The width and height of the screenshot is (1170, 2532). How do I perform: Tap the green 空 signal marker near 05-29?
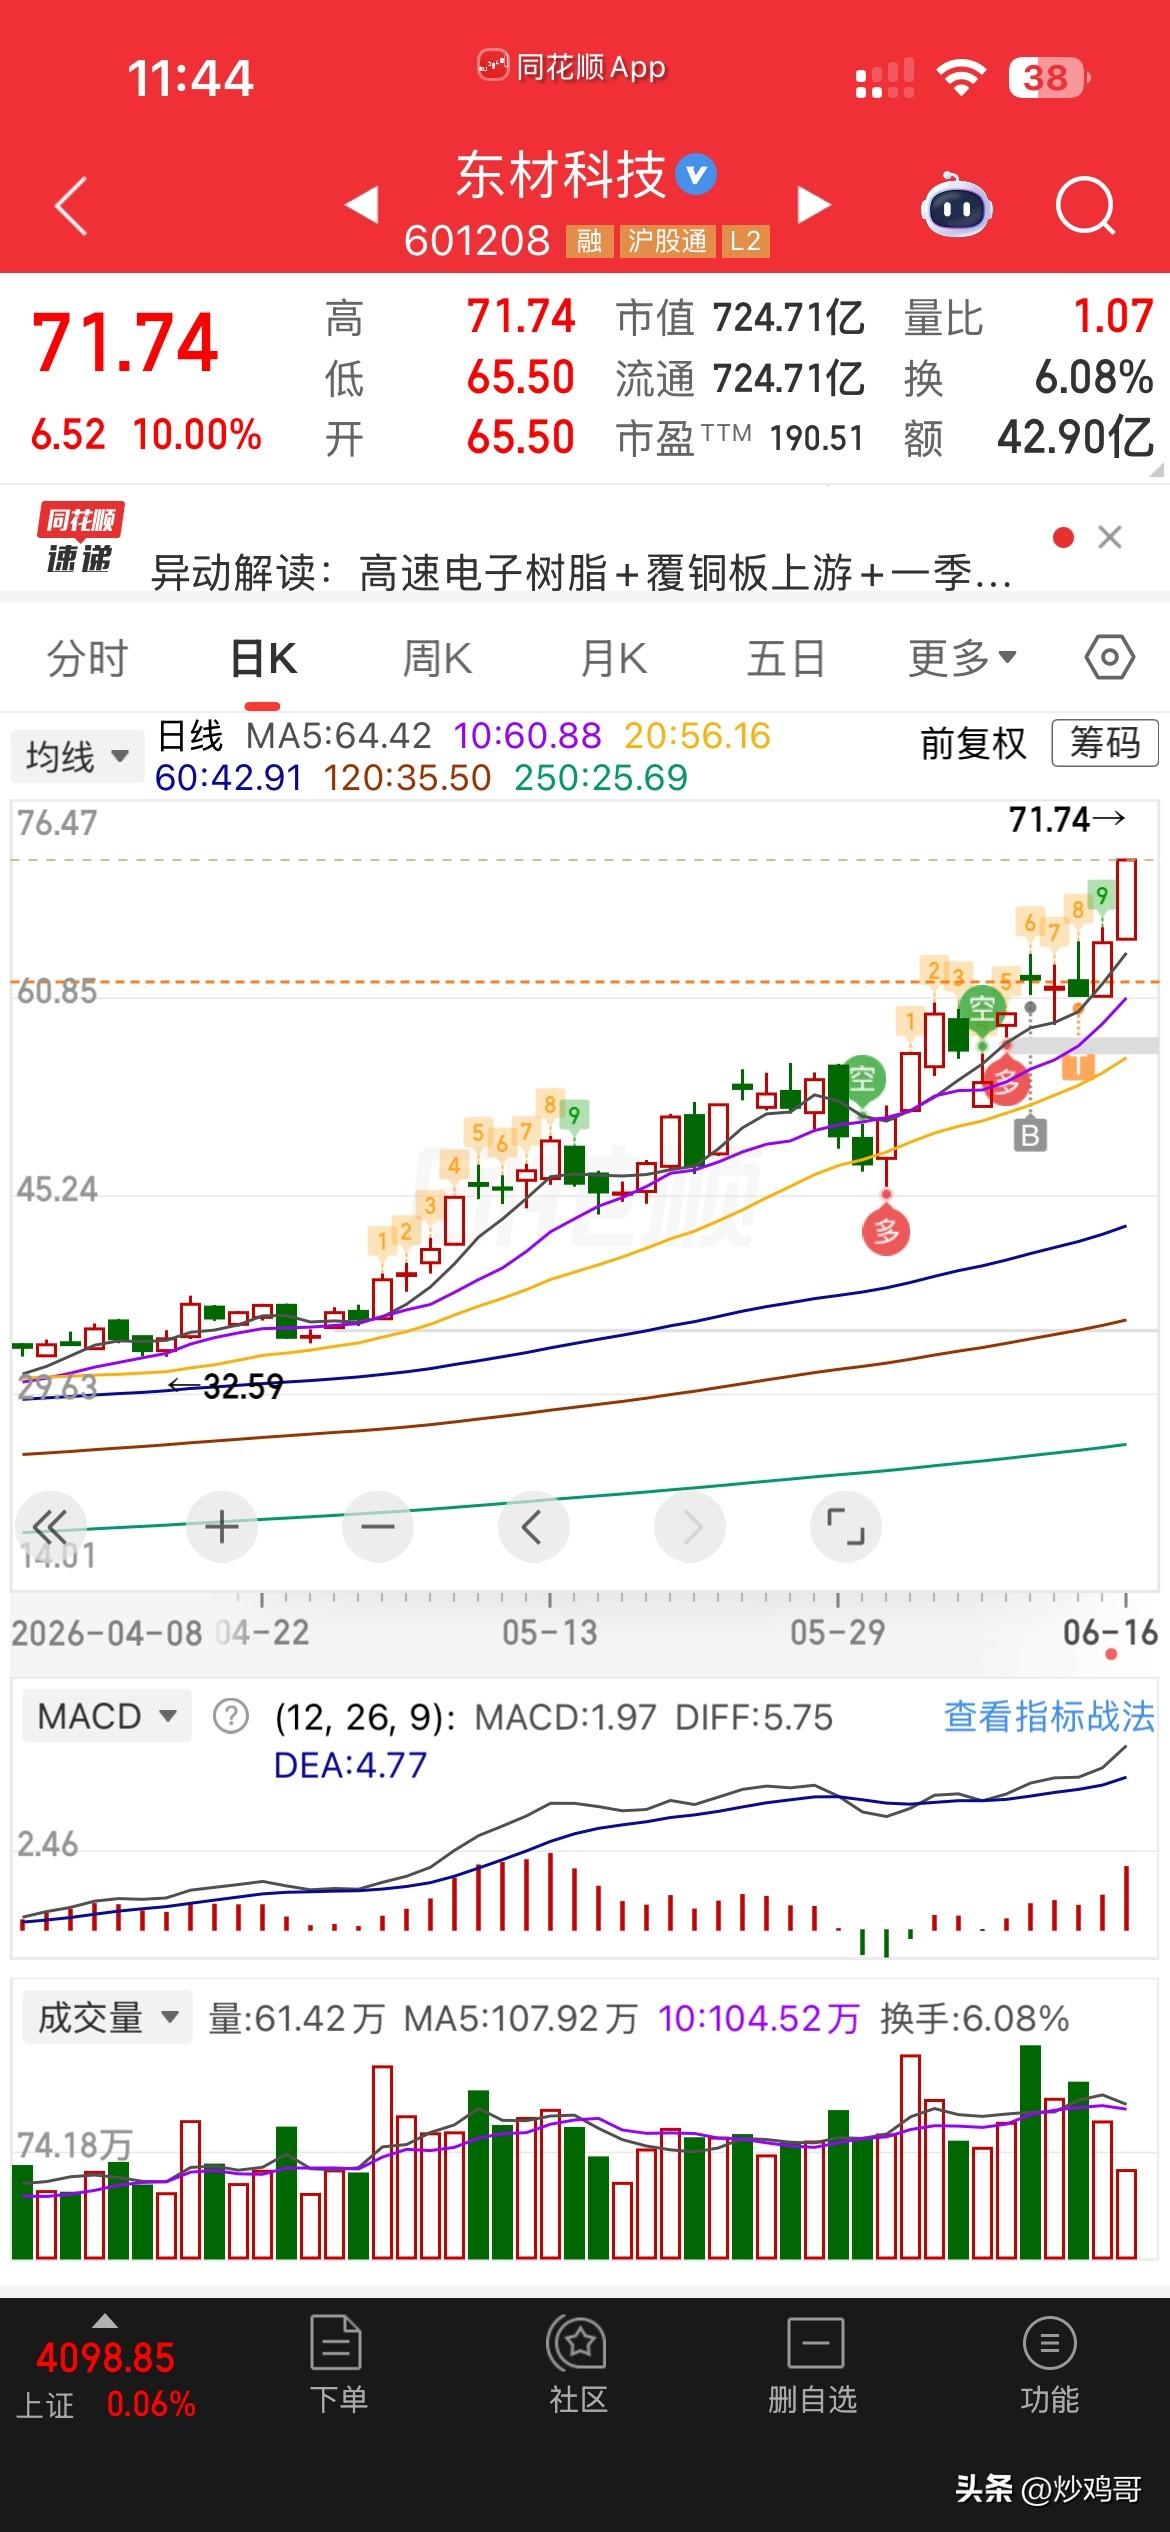click(863, 1079)
